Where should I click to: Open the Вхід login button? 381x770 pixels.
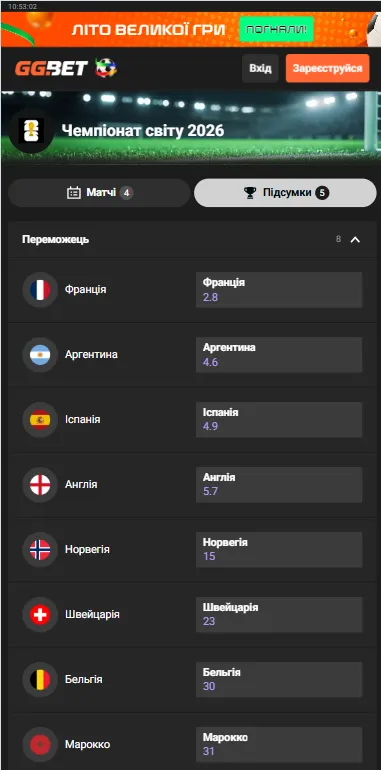click(x=260, y=68)
